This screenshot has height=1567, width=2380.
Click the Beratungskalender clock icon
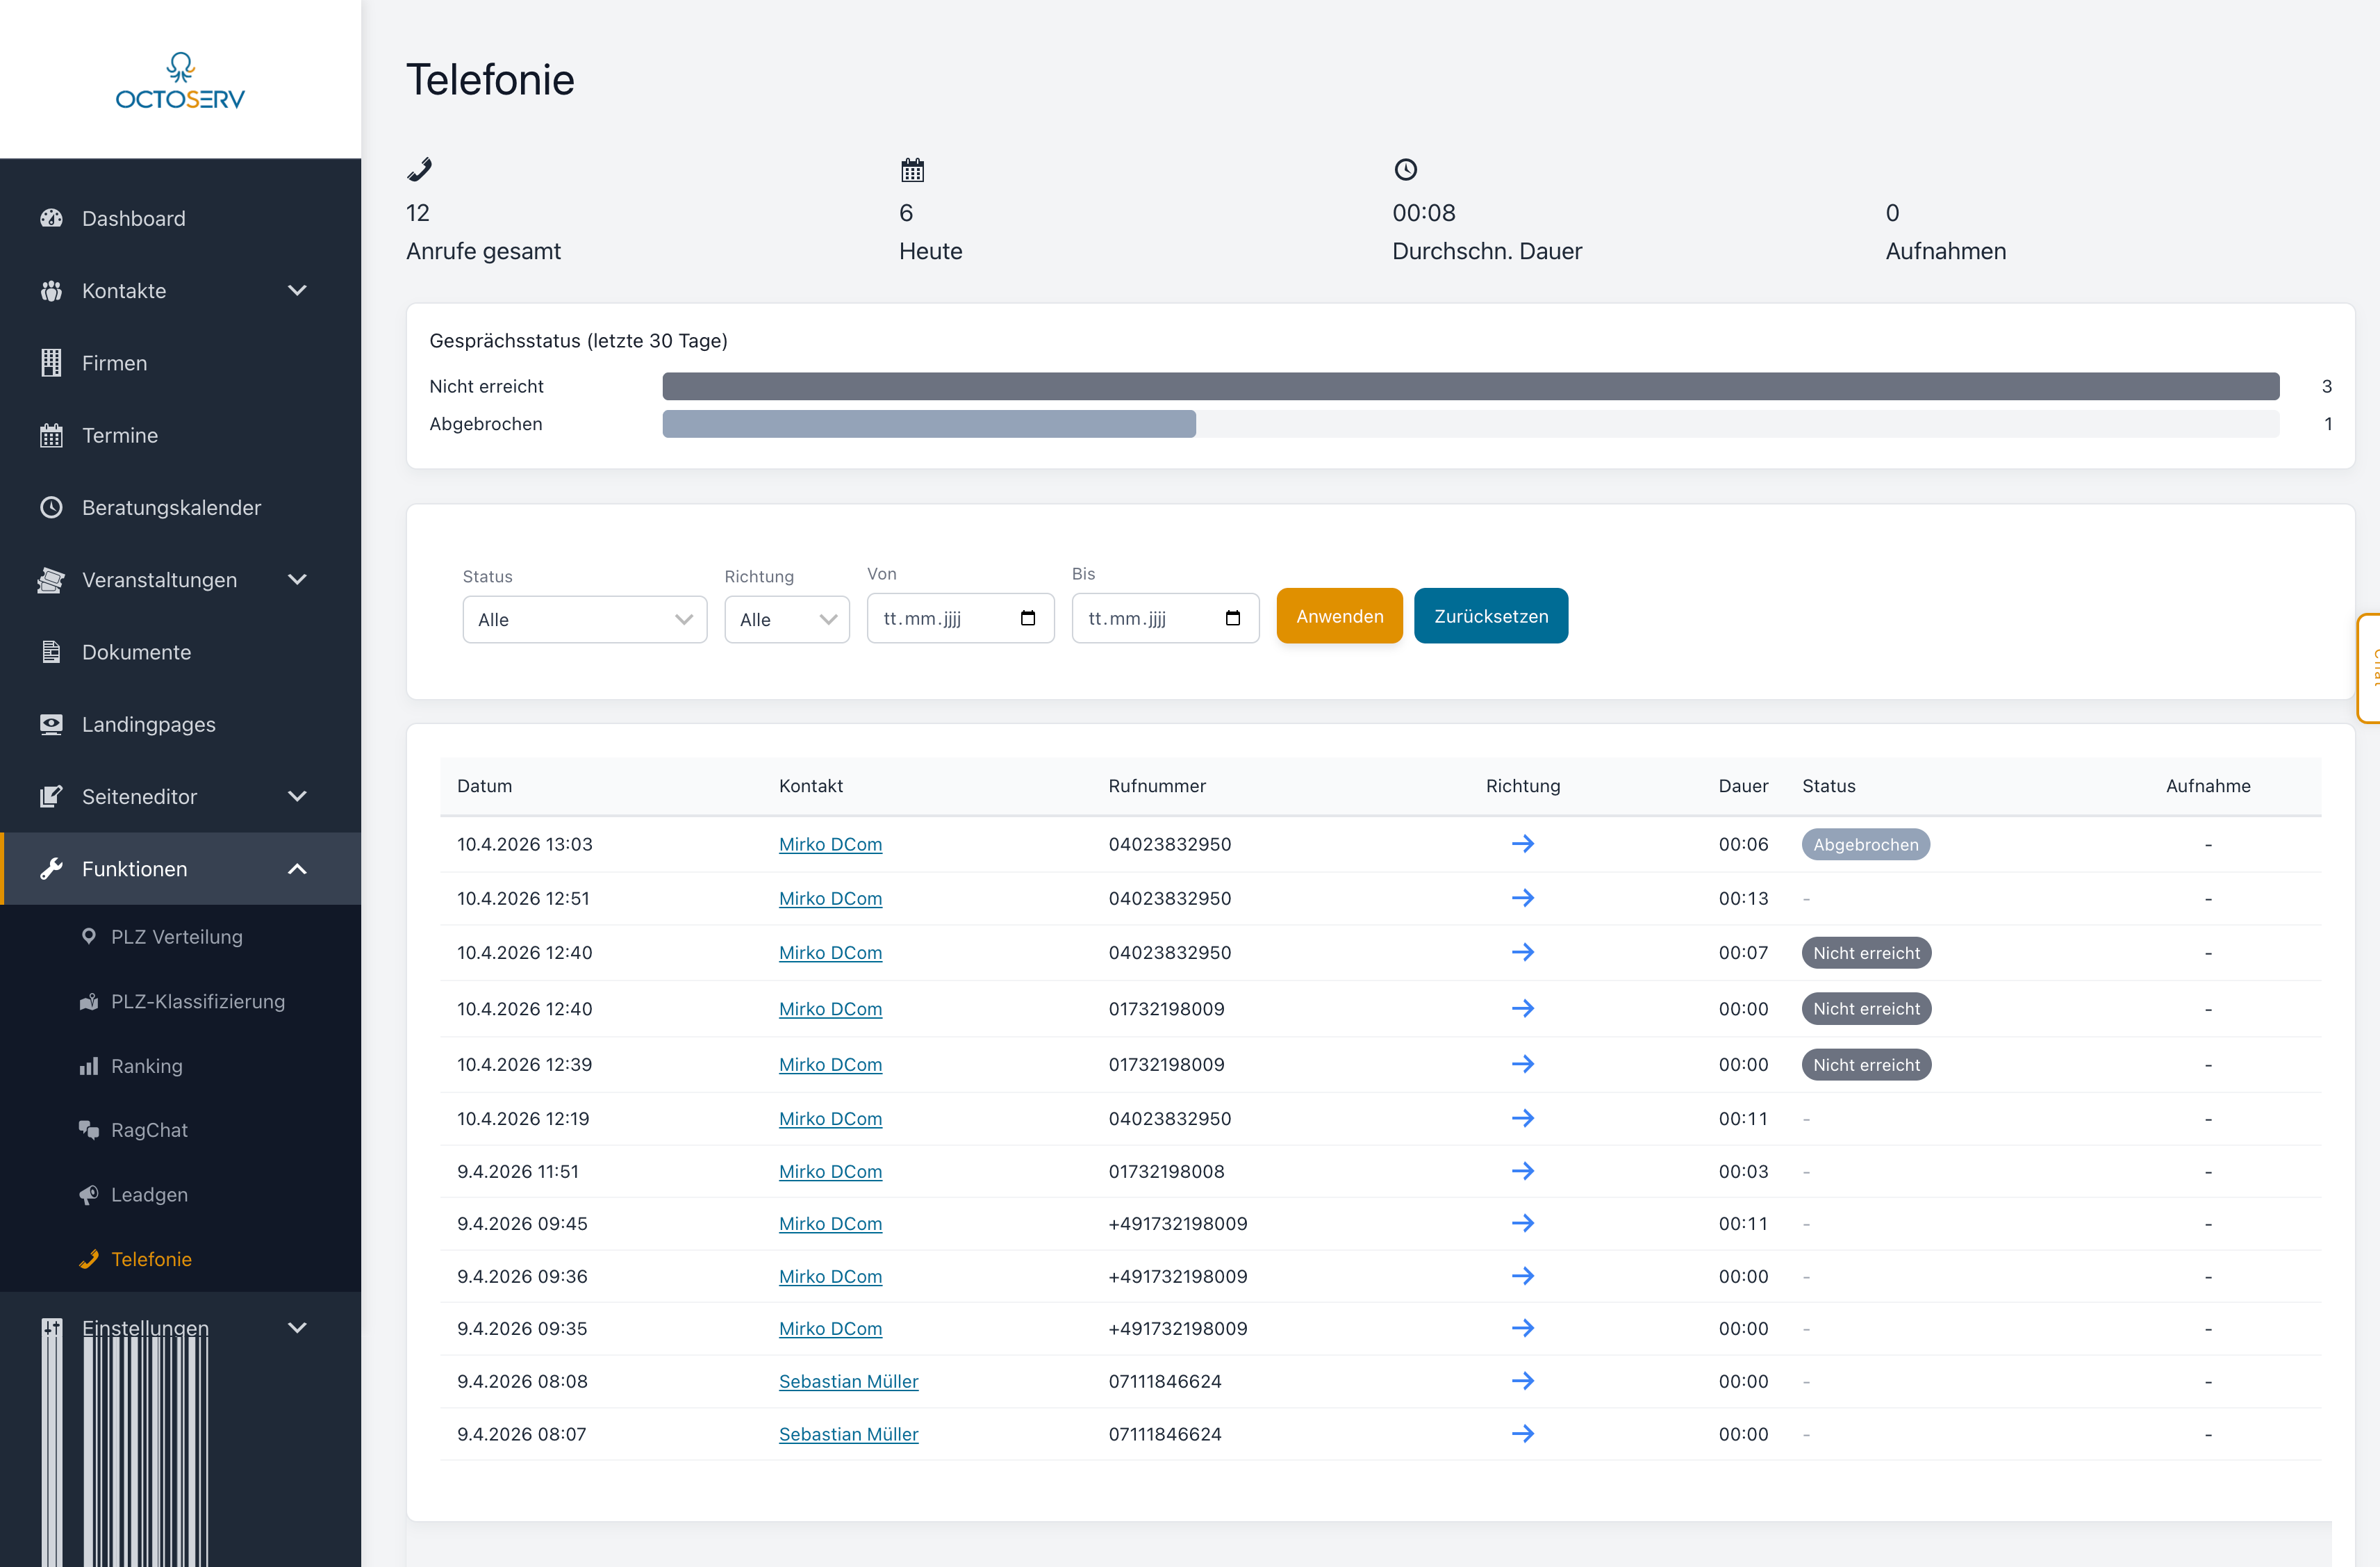tap(51, 507)
